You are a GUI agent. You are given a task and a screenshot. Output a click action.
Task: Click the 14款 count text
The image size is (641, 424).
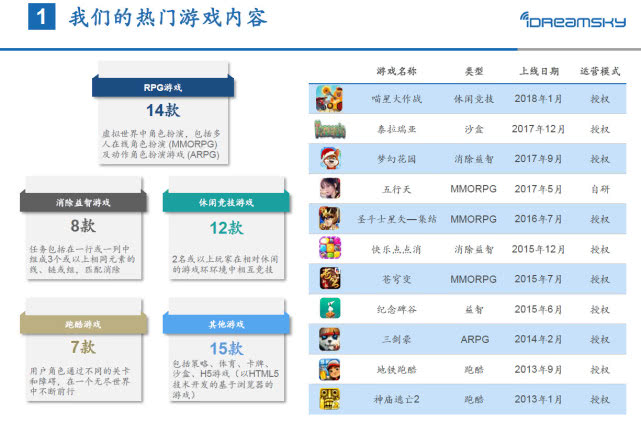pos(163,110)
